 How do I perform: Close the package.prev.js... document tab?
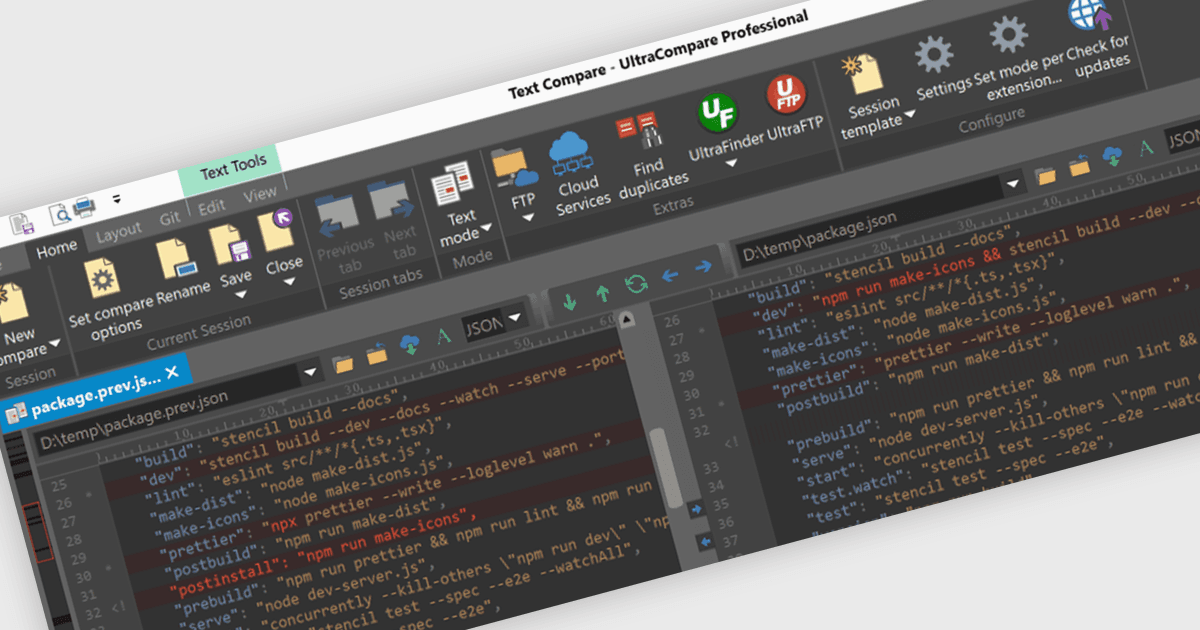172,372
